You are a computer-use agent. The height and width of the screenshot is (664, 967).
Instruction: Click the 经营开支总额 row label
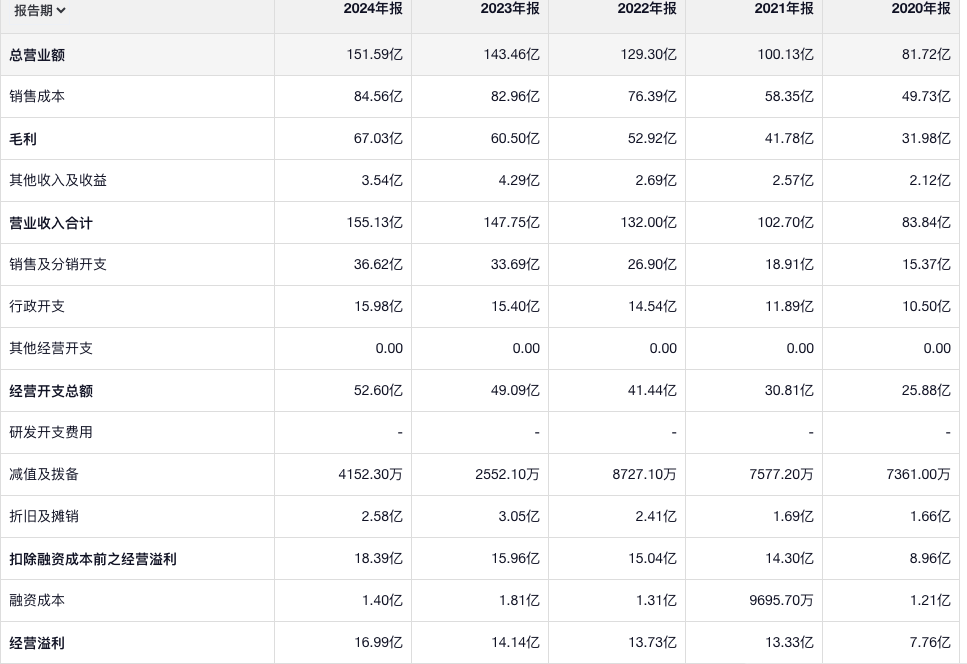click(x=51, y=391)
